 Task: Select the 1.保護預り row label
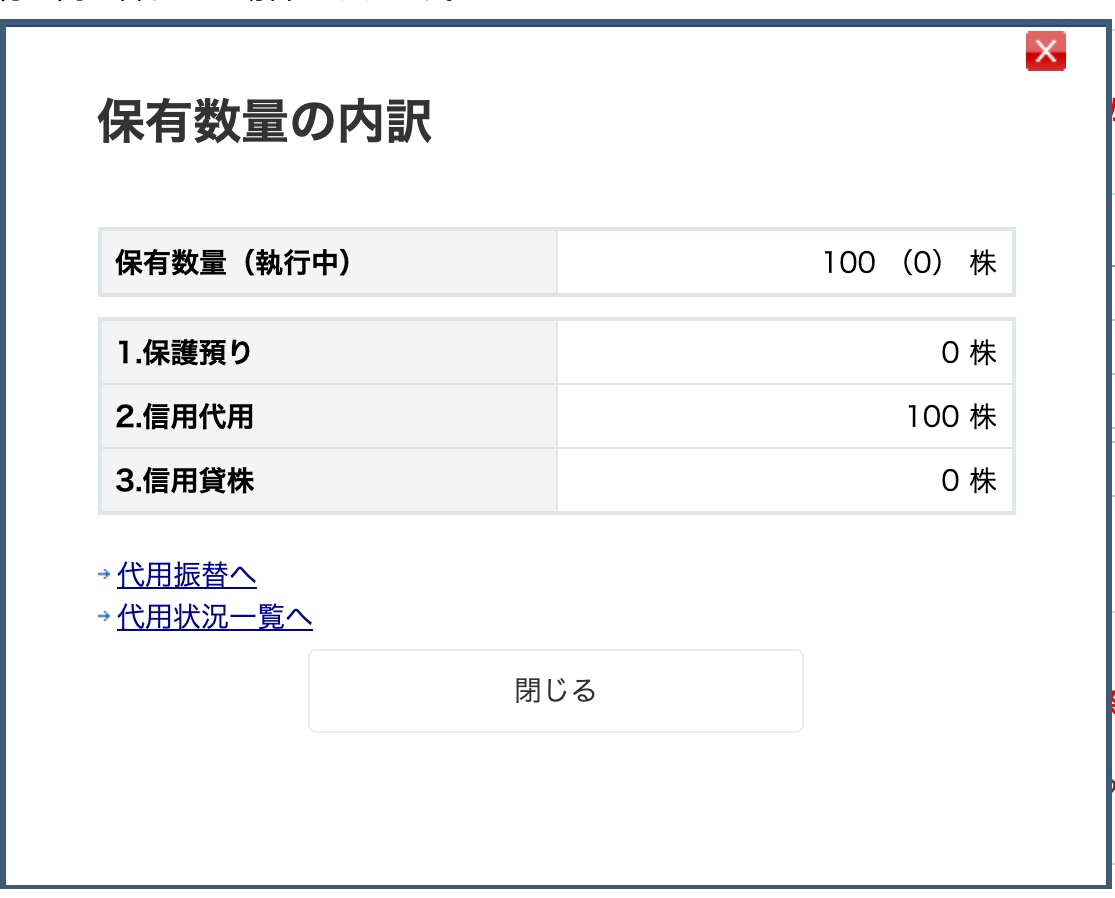328,353
